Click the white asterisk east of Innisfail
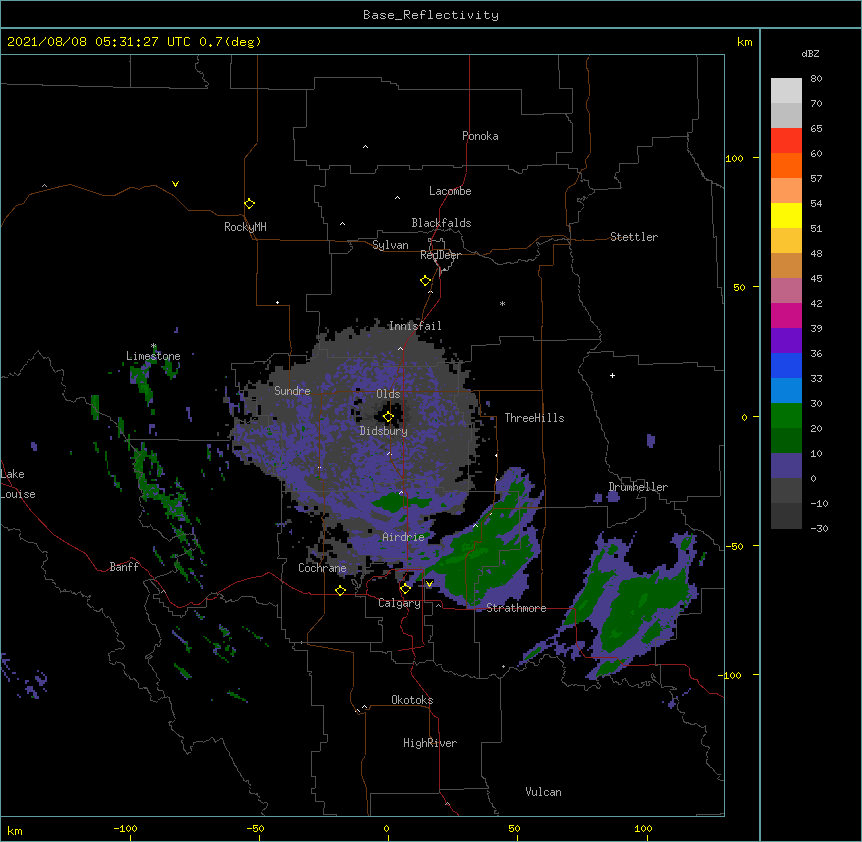This screenshot has width=862, height=842. pos(502,303)
